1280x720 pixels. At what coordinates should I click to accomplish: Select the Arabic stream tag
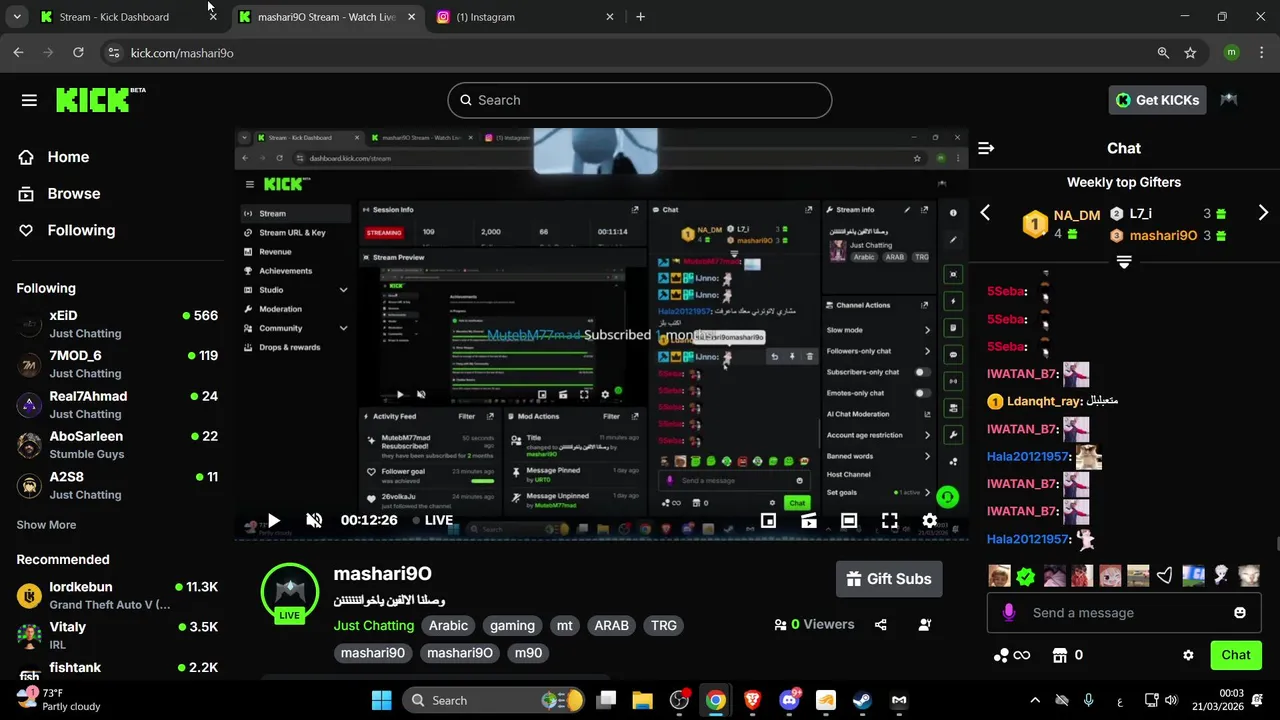pos(448,626)
